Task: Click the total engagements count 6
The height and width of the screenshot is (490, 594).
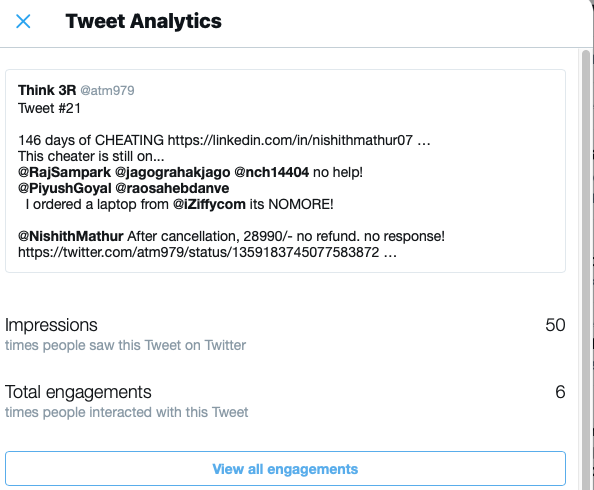Action: pos(560,392)
